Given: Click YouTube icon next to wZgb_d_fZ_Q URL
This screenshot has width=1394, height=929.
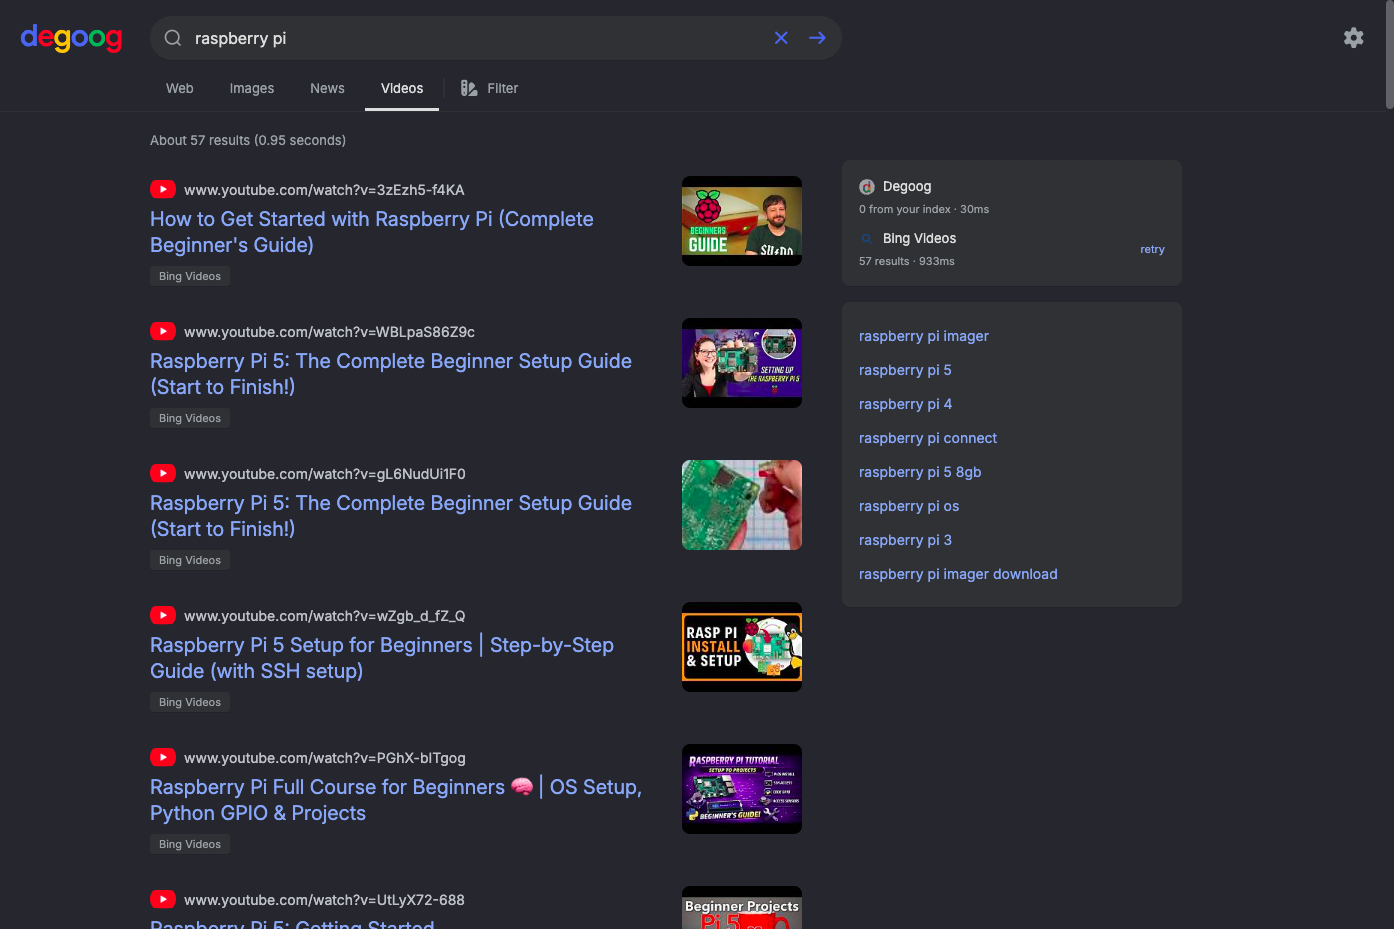Looking at the screenshot, I should pyautogui.click(x=163, y=615).
